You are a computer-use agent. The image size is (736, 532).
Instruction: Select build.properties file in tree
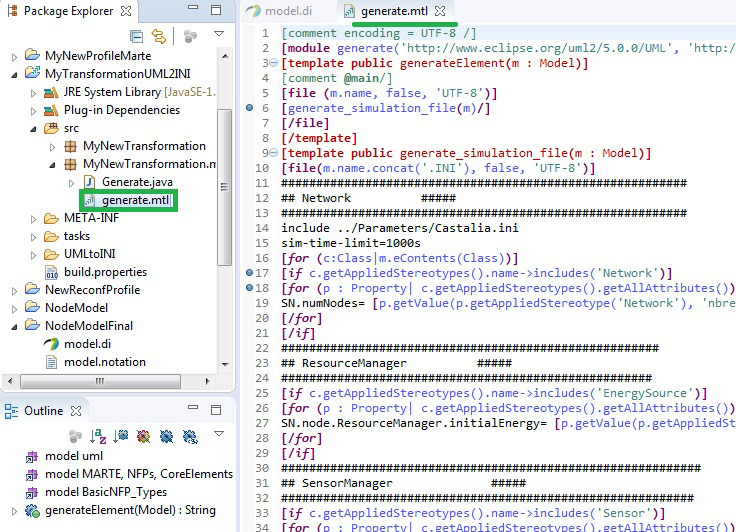click(x=105, y=272)
